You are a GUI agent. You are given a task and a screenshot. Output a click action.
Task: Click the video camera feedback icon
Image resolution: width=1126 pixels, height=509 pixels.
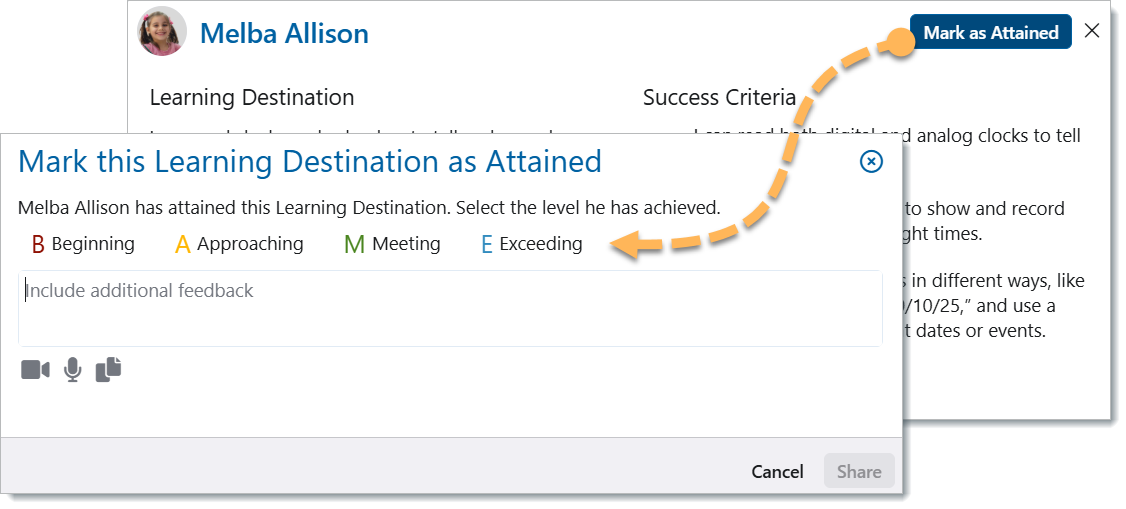[35, 370]
